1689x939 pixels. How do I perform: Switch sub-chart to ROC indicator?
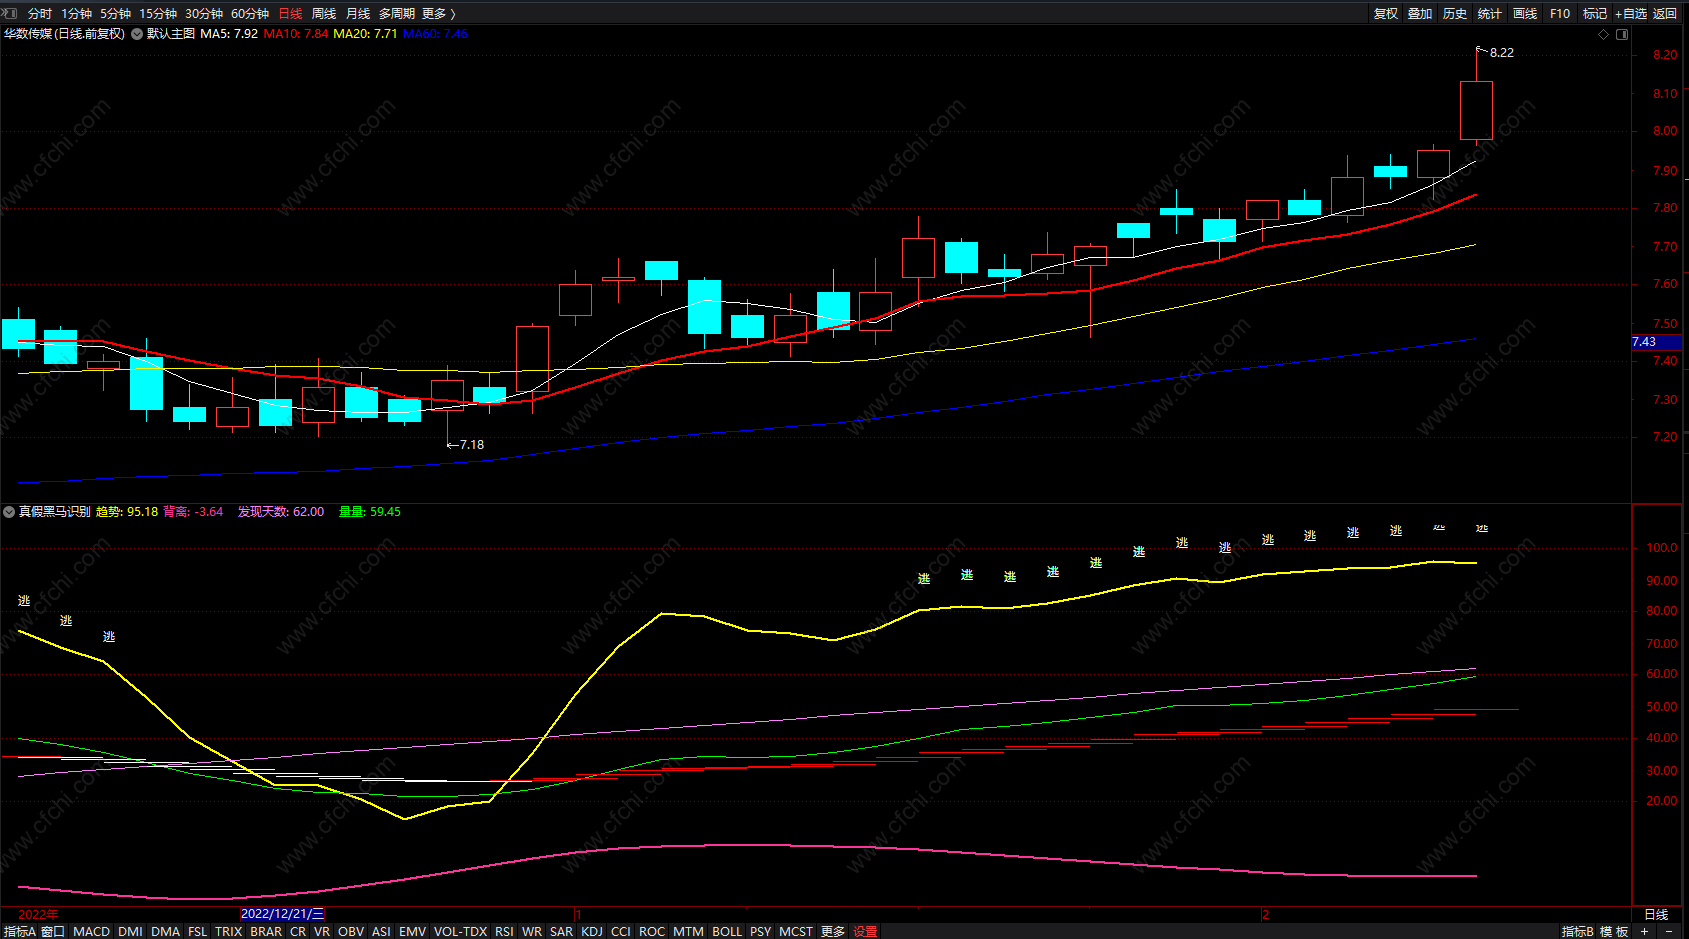(652, 931)
